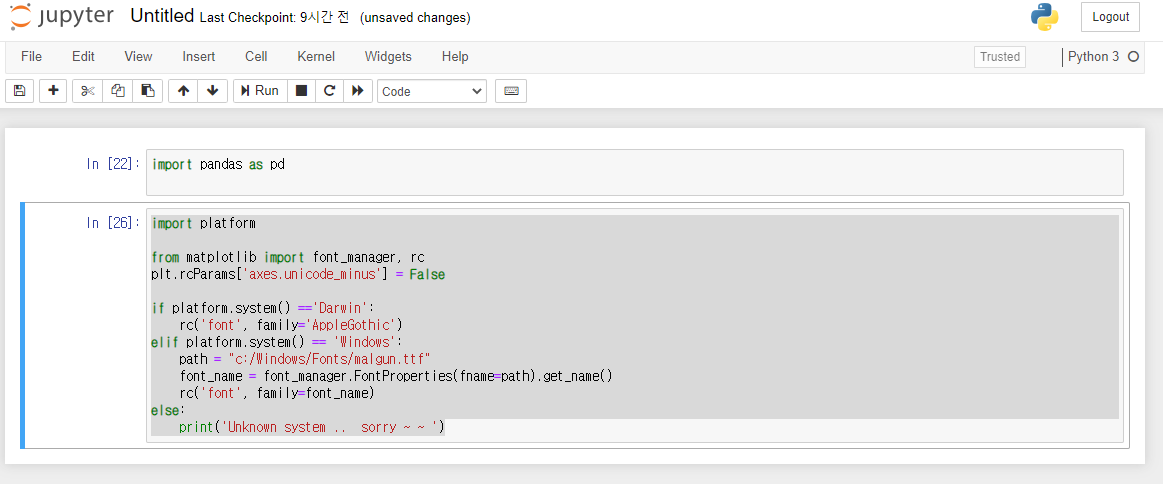This screenshot has width=1163, height=484.
Task: Copy selected cells icon
Action: tap(117, 91)
